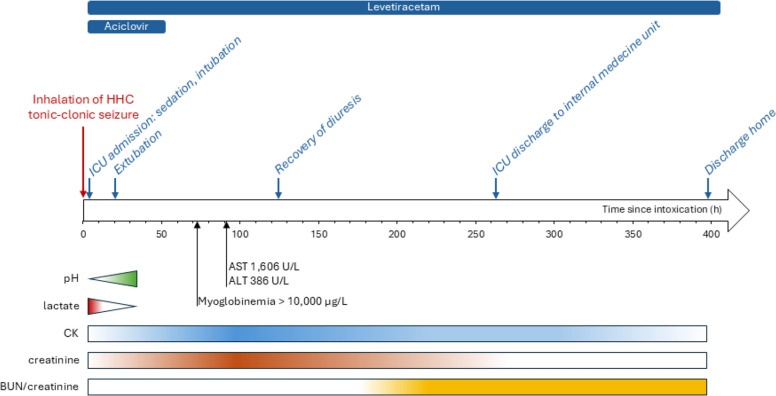The image size is (776, 396).
Task: Click the axis tick label 300
Action: point(554,234)
